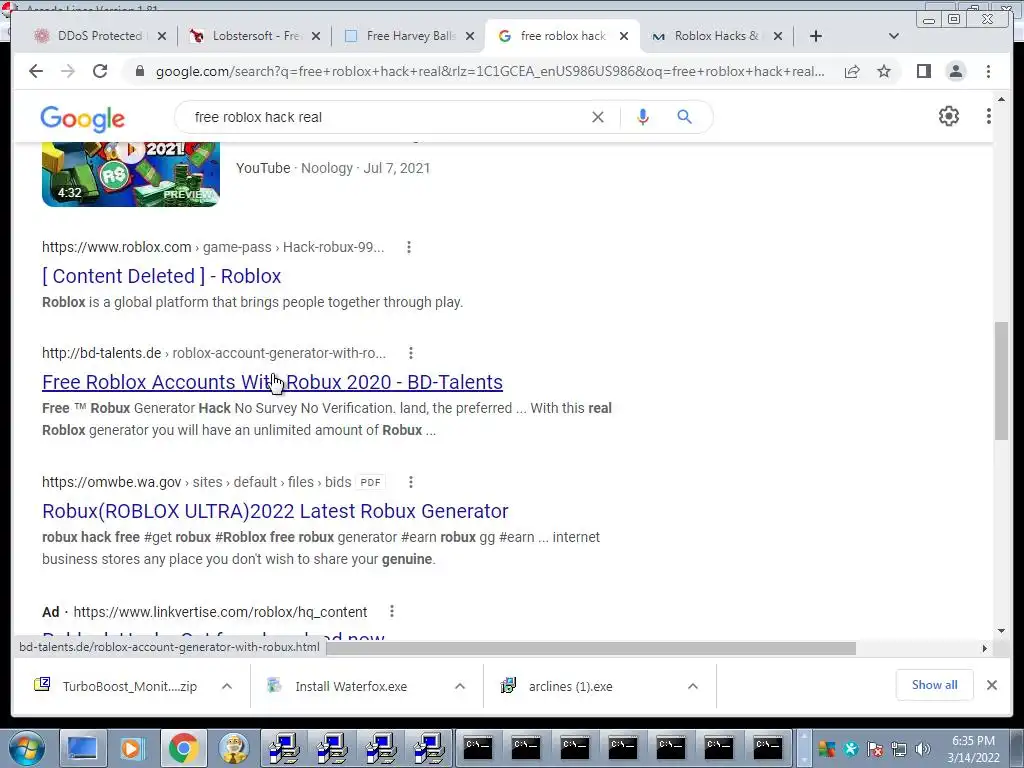Click the forward navigation arrow
Viewport: 1024px width, 768px height.
(x=68, y=71)
